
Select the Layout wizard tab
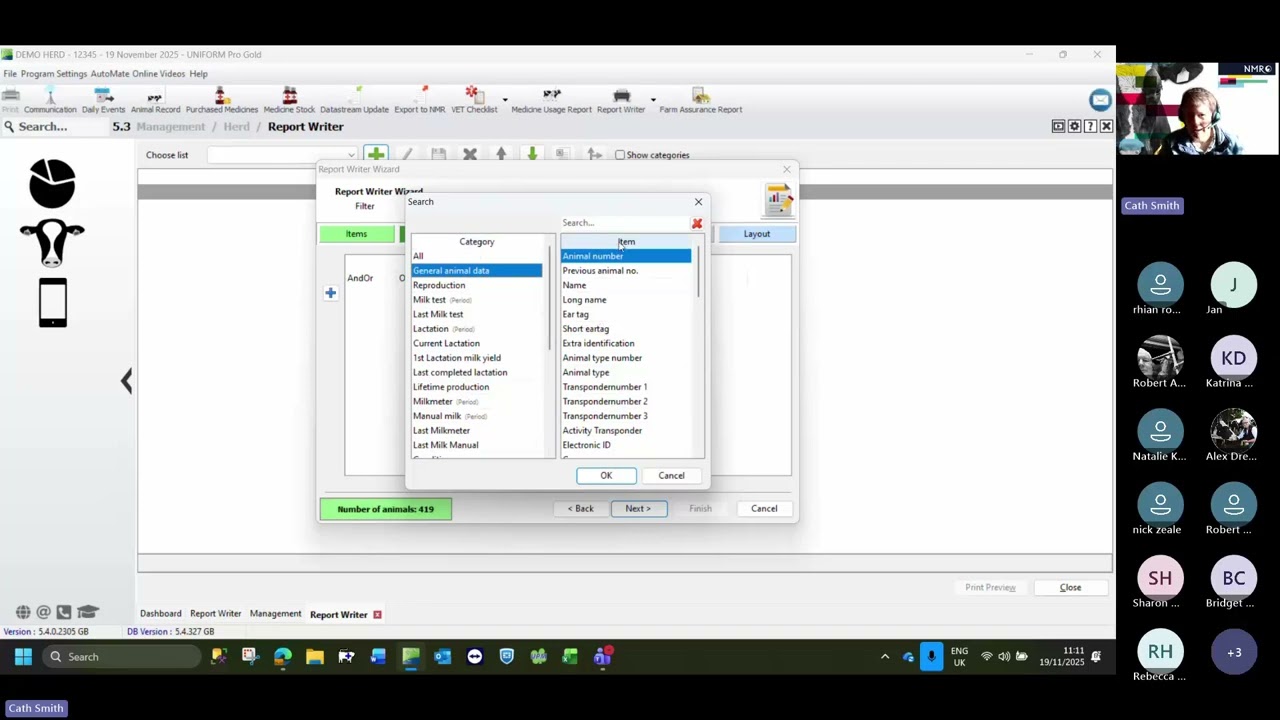tap(757, 234)
